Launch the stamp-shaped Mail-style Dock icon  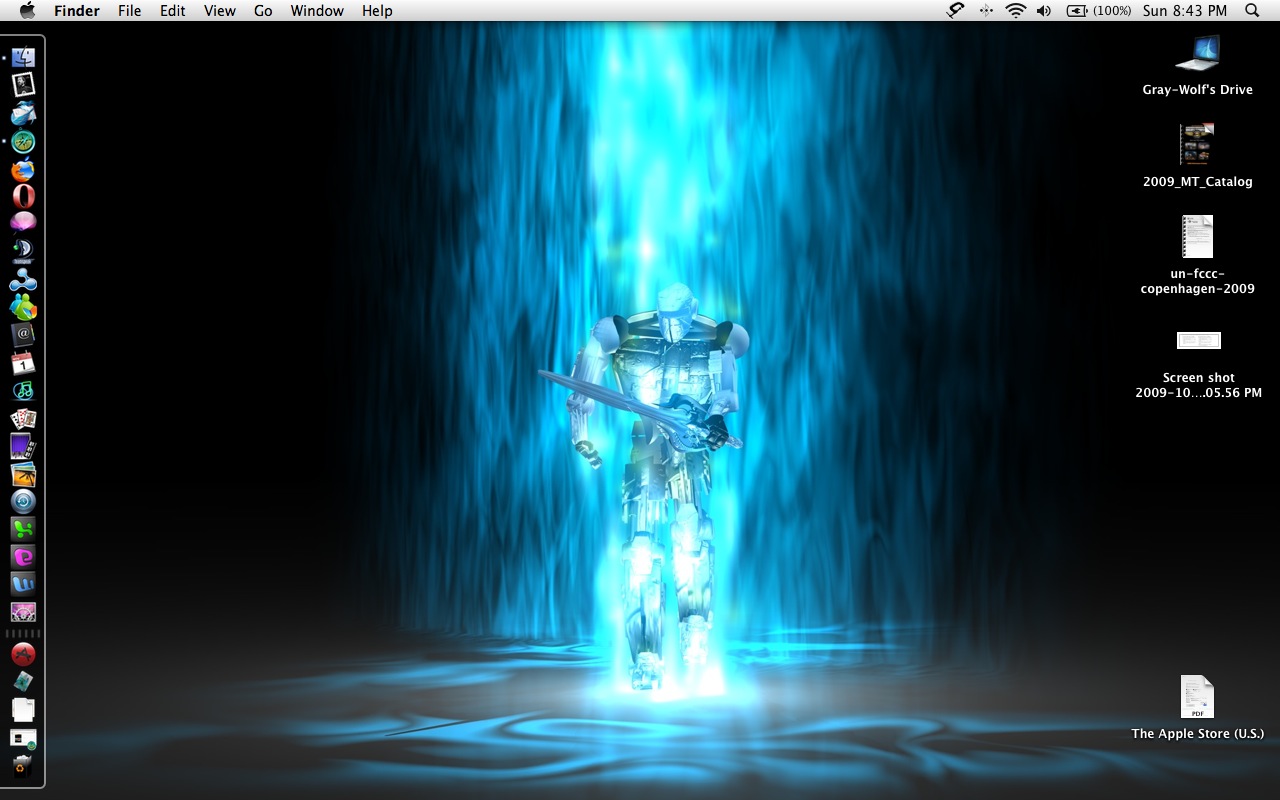pyautogui.click(x=23, y=85)
